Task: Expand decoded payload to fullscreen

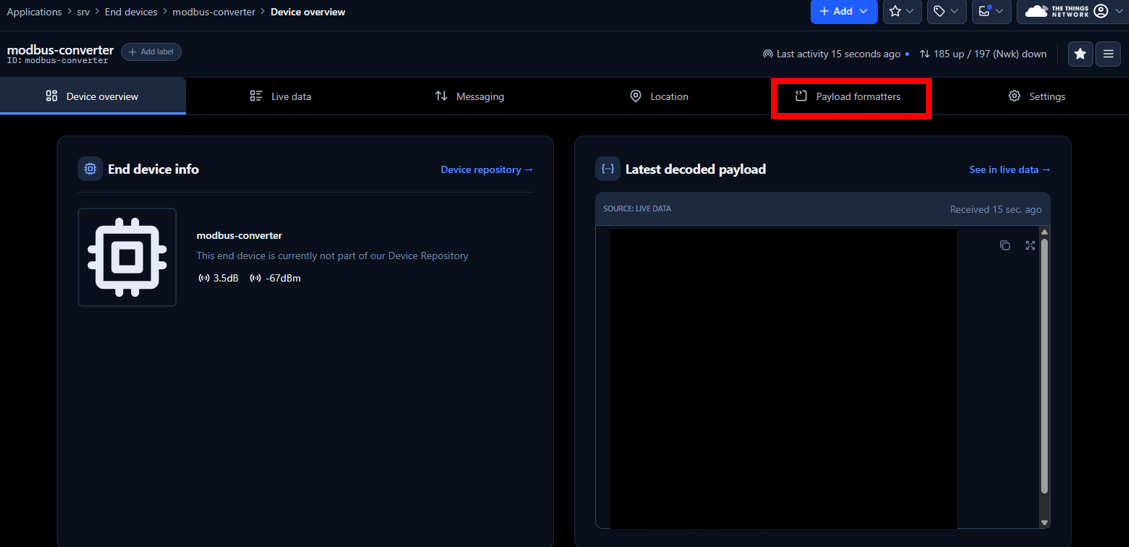Action: tap(1030, 245)
